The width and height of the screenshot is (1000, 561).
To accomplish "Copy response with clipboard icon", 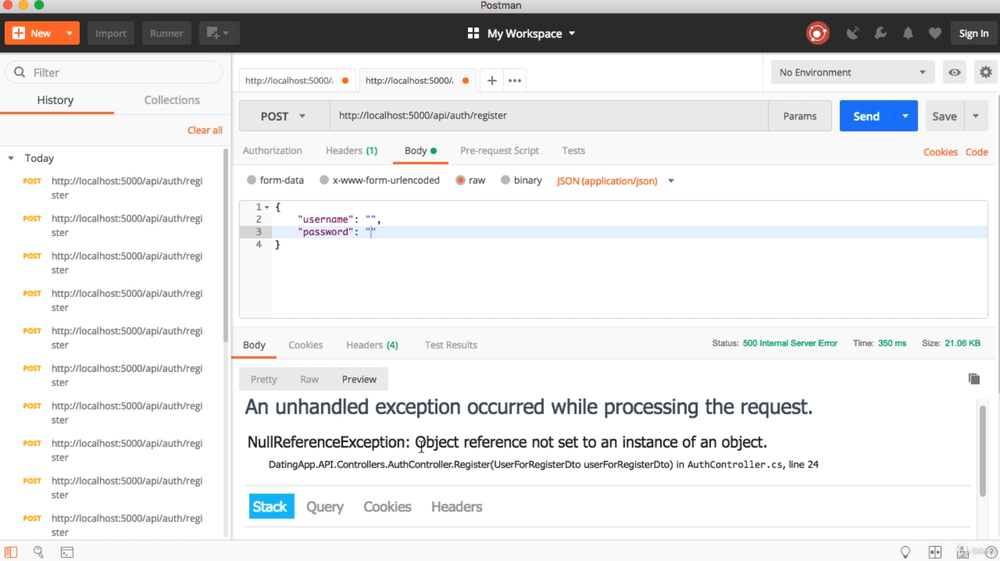I will click(974, 379).
